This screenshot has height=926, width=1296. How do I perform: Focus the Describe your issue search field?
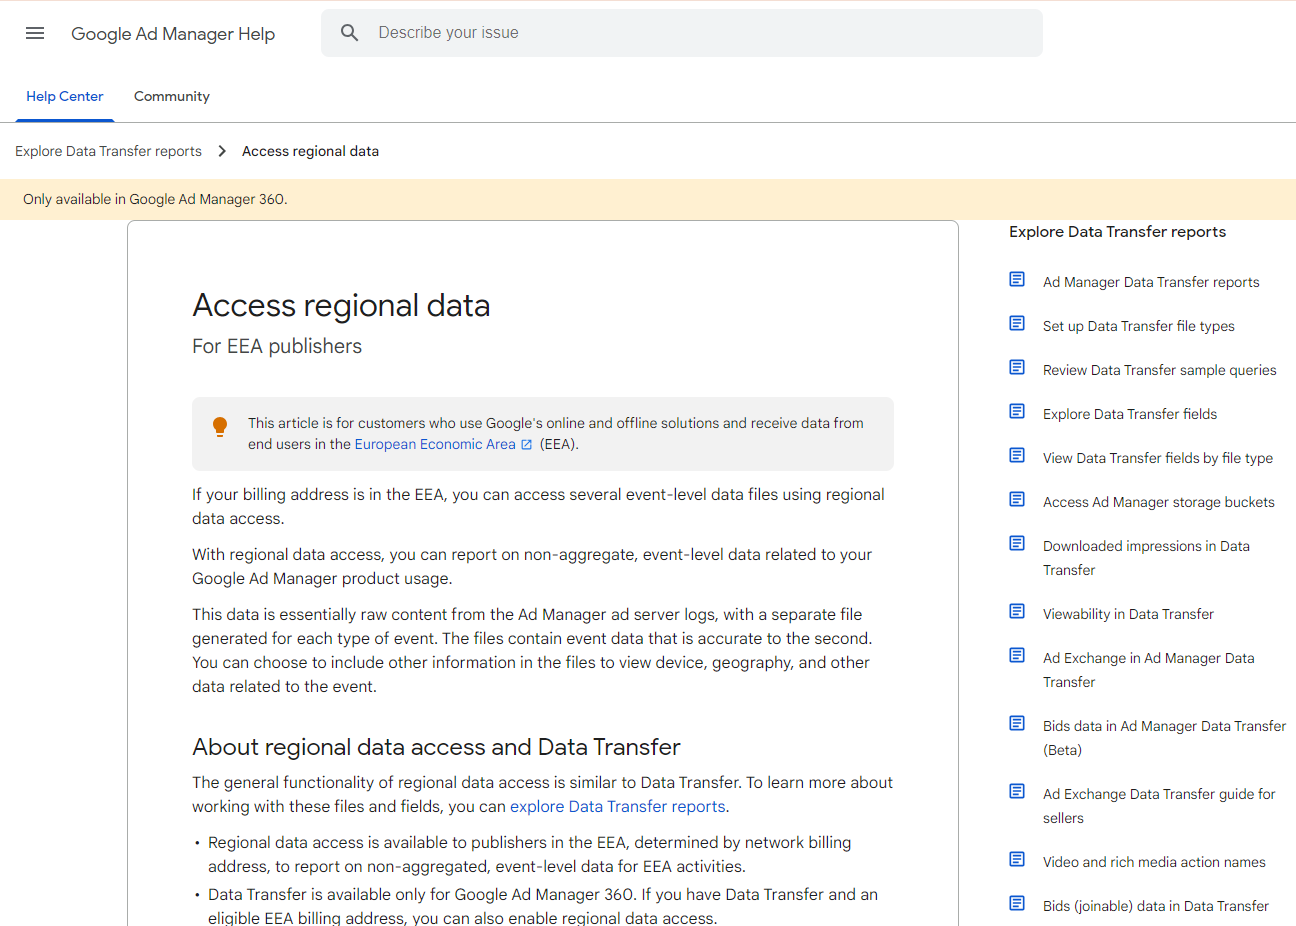point(682,33)
